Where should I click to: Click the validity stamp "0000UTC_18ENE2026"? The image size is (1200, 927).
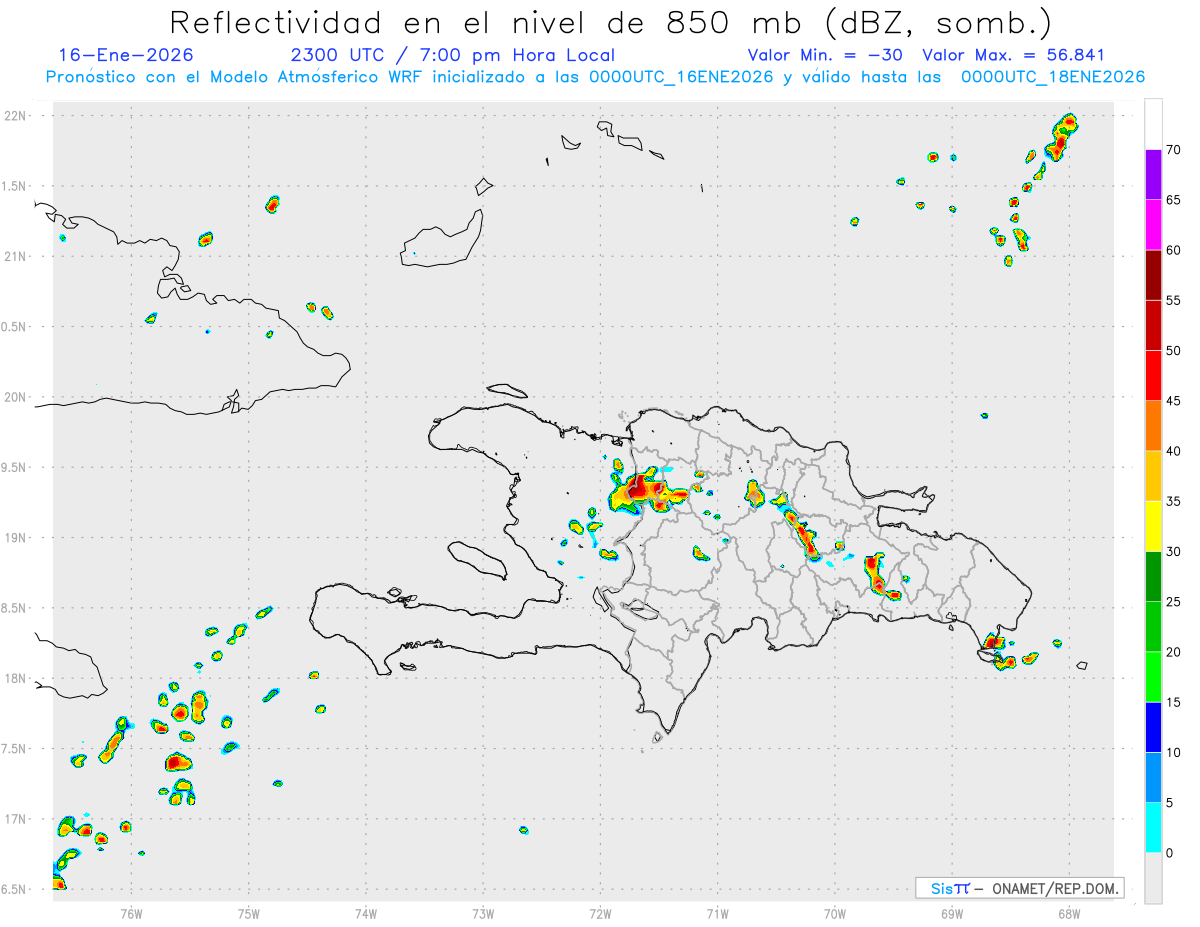(x=1052, y=77)
